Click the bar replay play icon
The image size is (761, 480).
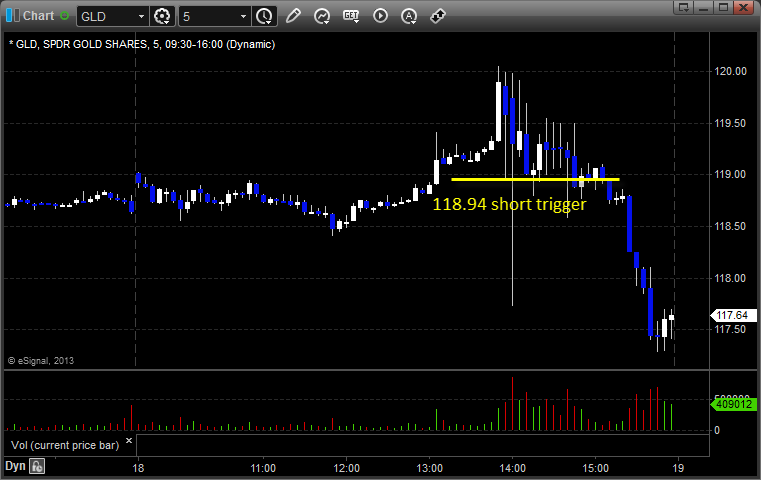(380, 16)
